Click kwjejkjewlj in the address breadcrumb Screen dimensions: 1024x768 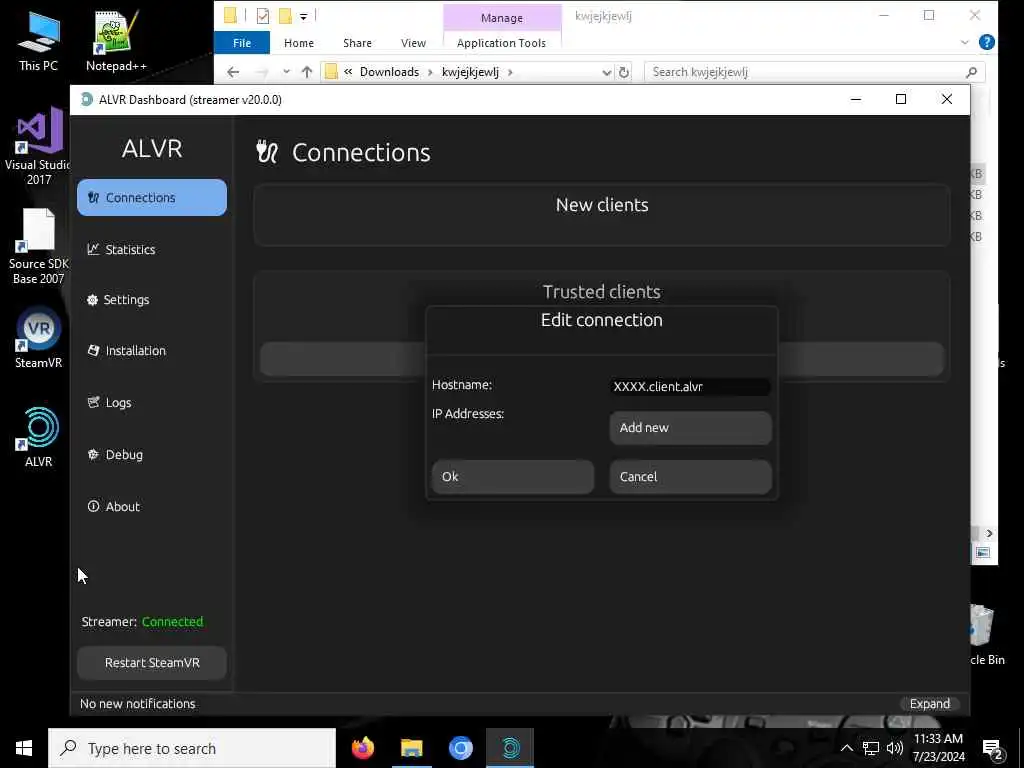coord(470,72)
